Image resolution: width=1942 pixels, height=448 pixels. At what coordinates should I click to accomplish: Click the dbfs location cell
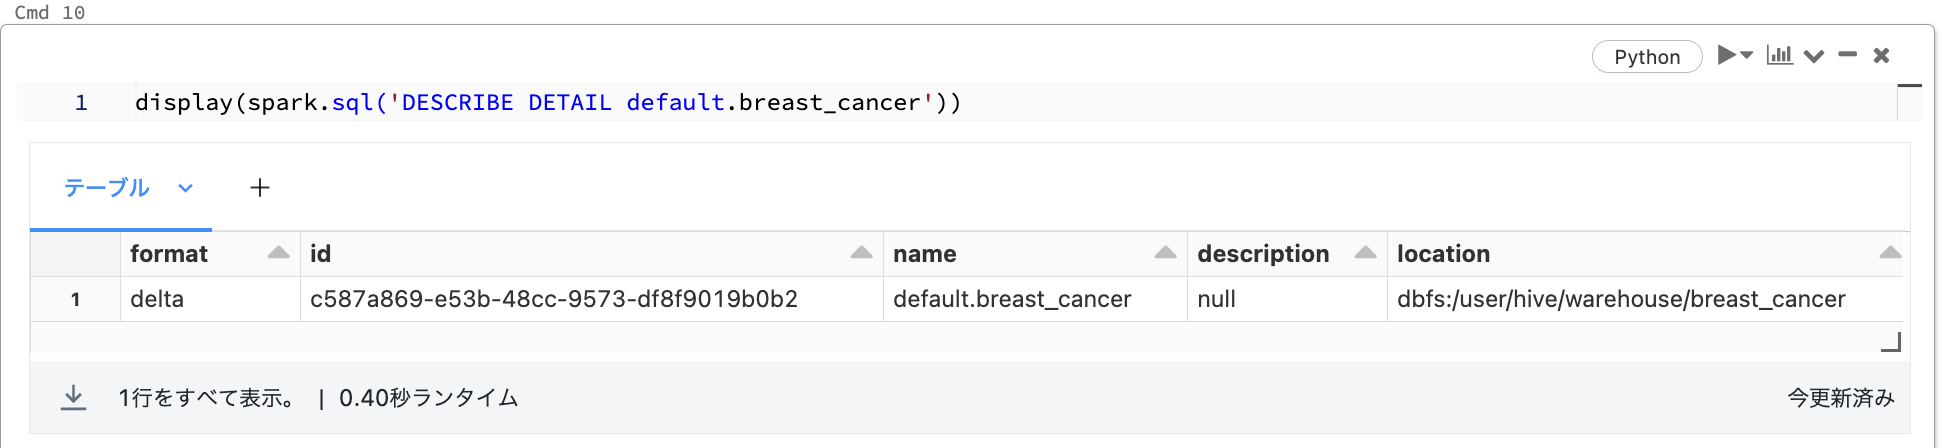pyautogui.click(x=1620, y=299)
